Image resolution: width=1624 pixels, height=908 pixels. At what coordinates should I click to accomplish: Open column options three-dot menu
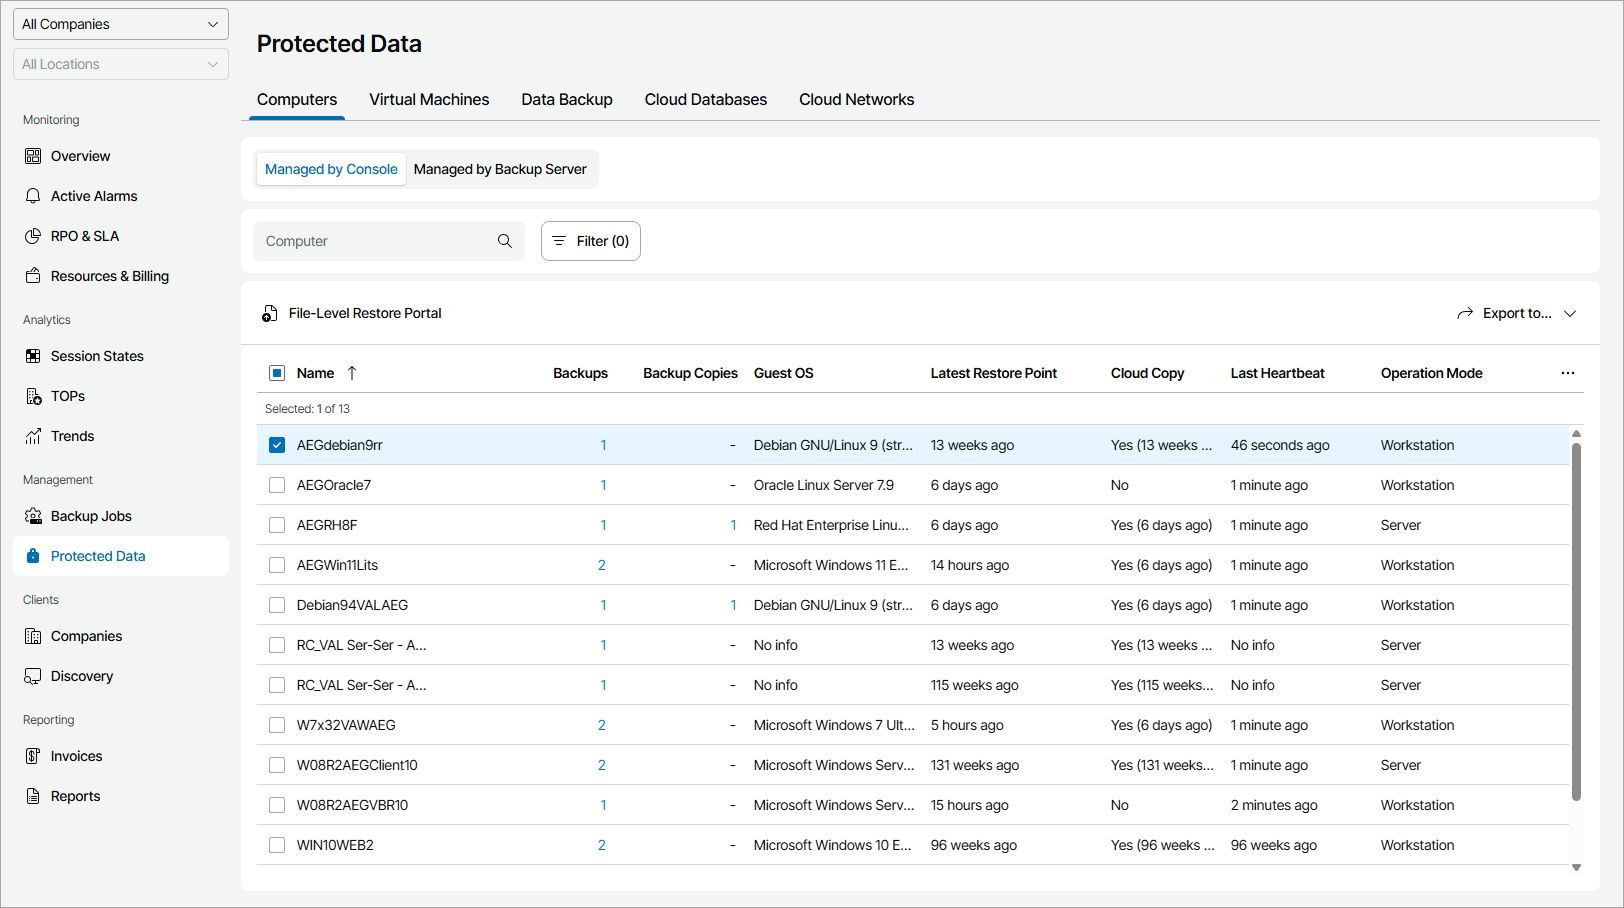(1567, 373)
